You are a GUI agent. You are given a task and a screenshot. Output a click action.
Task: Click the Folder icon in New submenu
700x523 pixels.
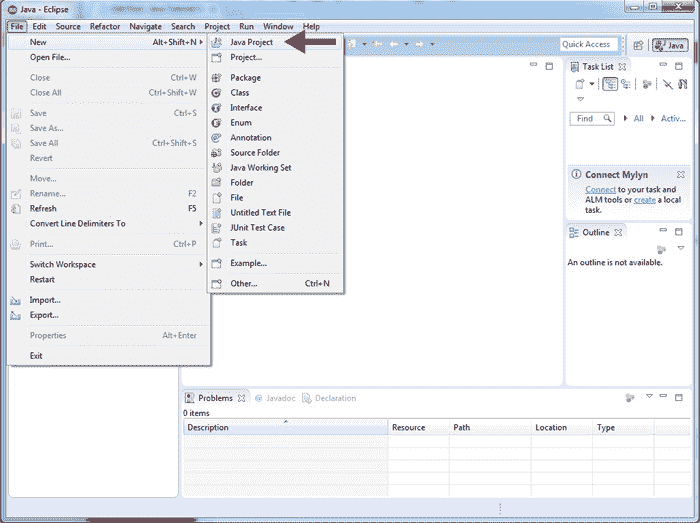pyautogui.click(x=217, y=183)
